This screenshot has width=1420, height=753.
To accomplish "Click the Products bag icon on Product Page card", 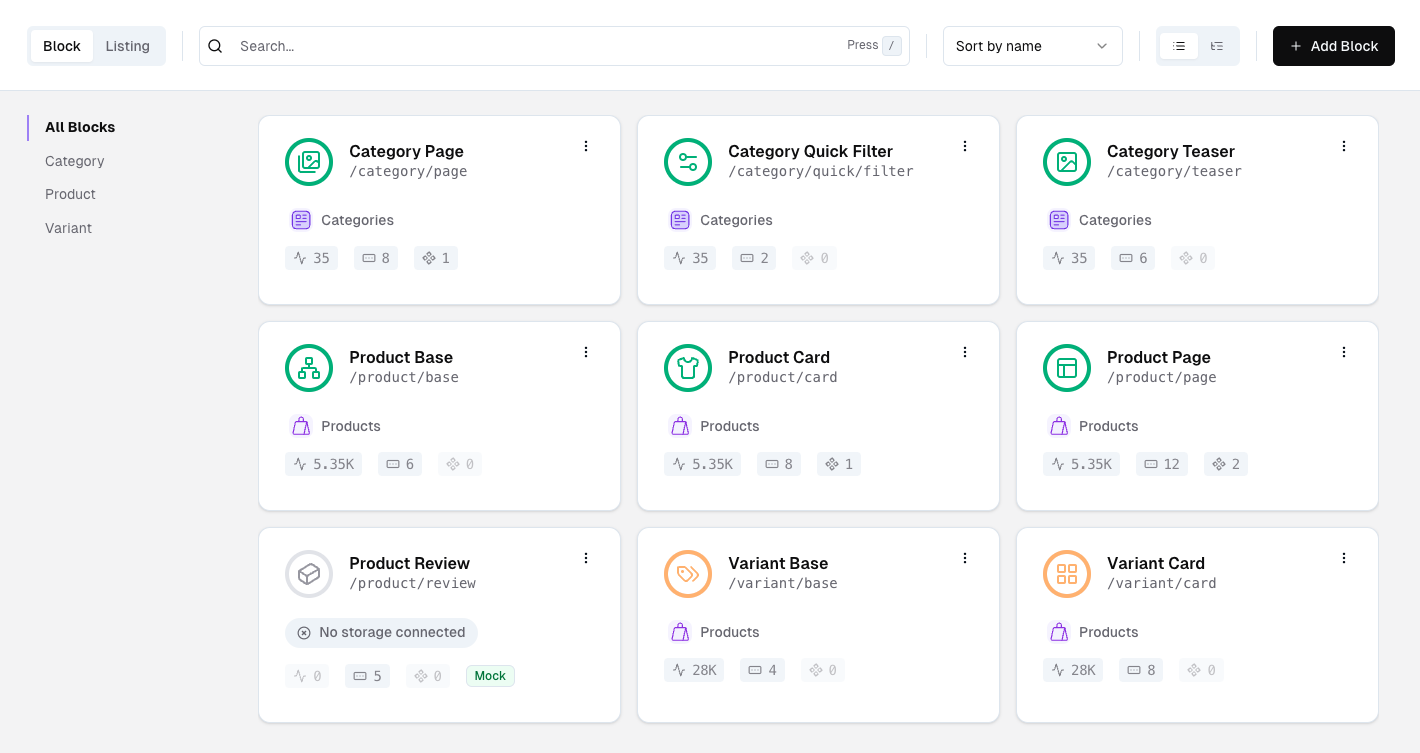I will pyautogui.click(x=1058, y=426).
